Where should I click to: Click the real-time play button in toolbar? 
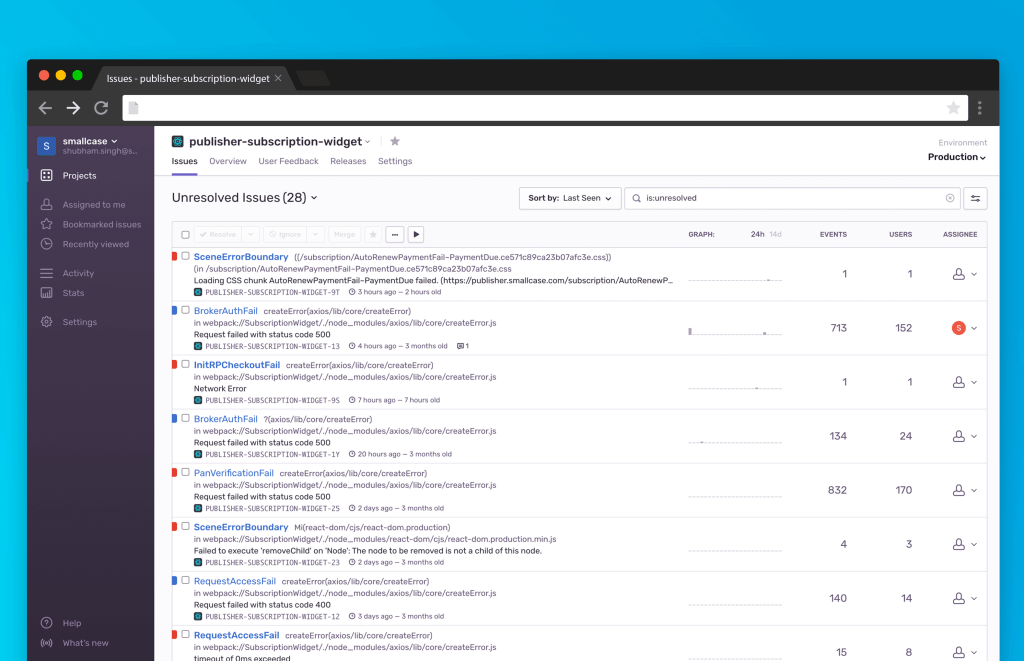point(416,234)
